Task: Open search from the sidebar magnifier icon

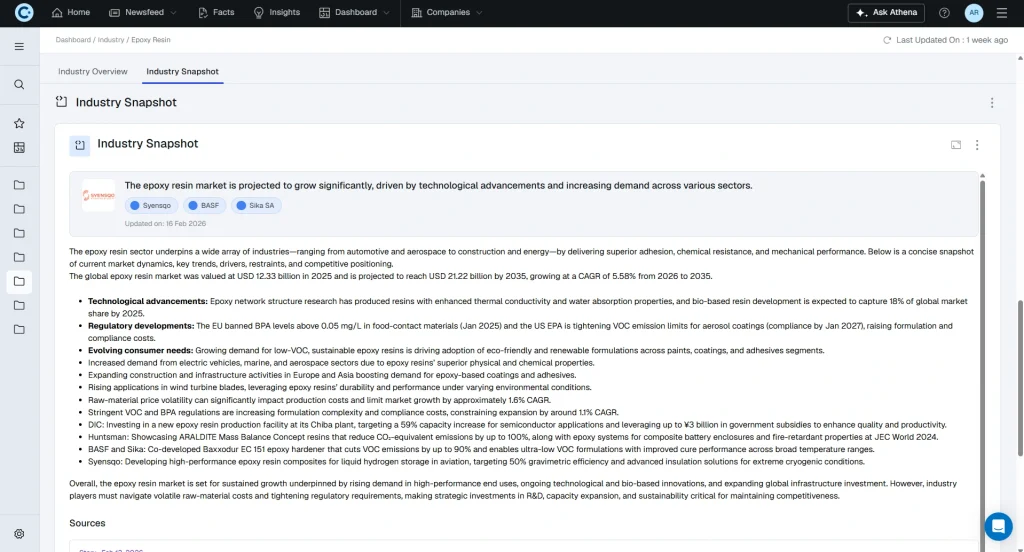Action: [x=19, y=84]
